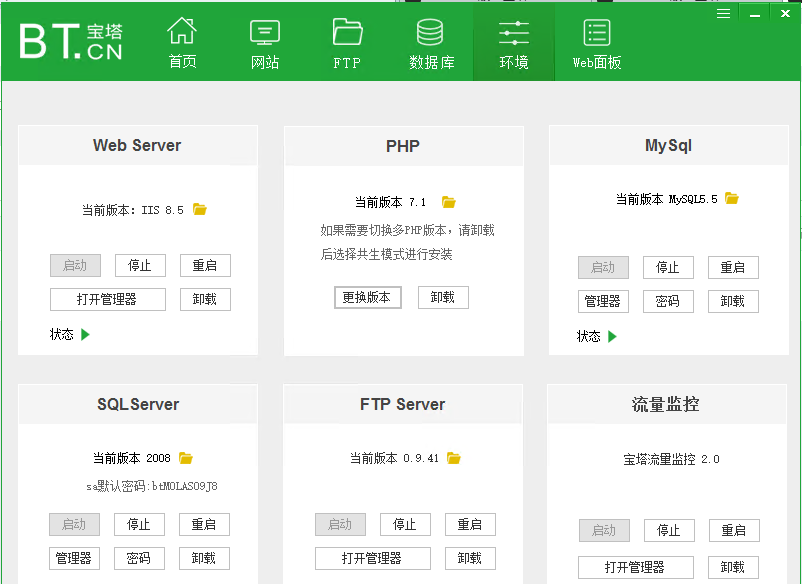This screenshot has width=802, height=584.
Task: Click Web Server green running status indicator
Action: tap(85, 334)
